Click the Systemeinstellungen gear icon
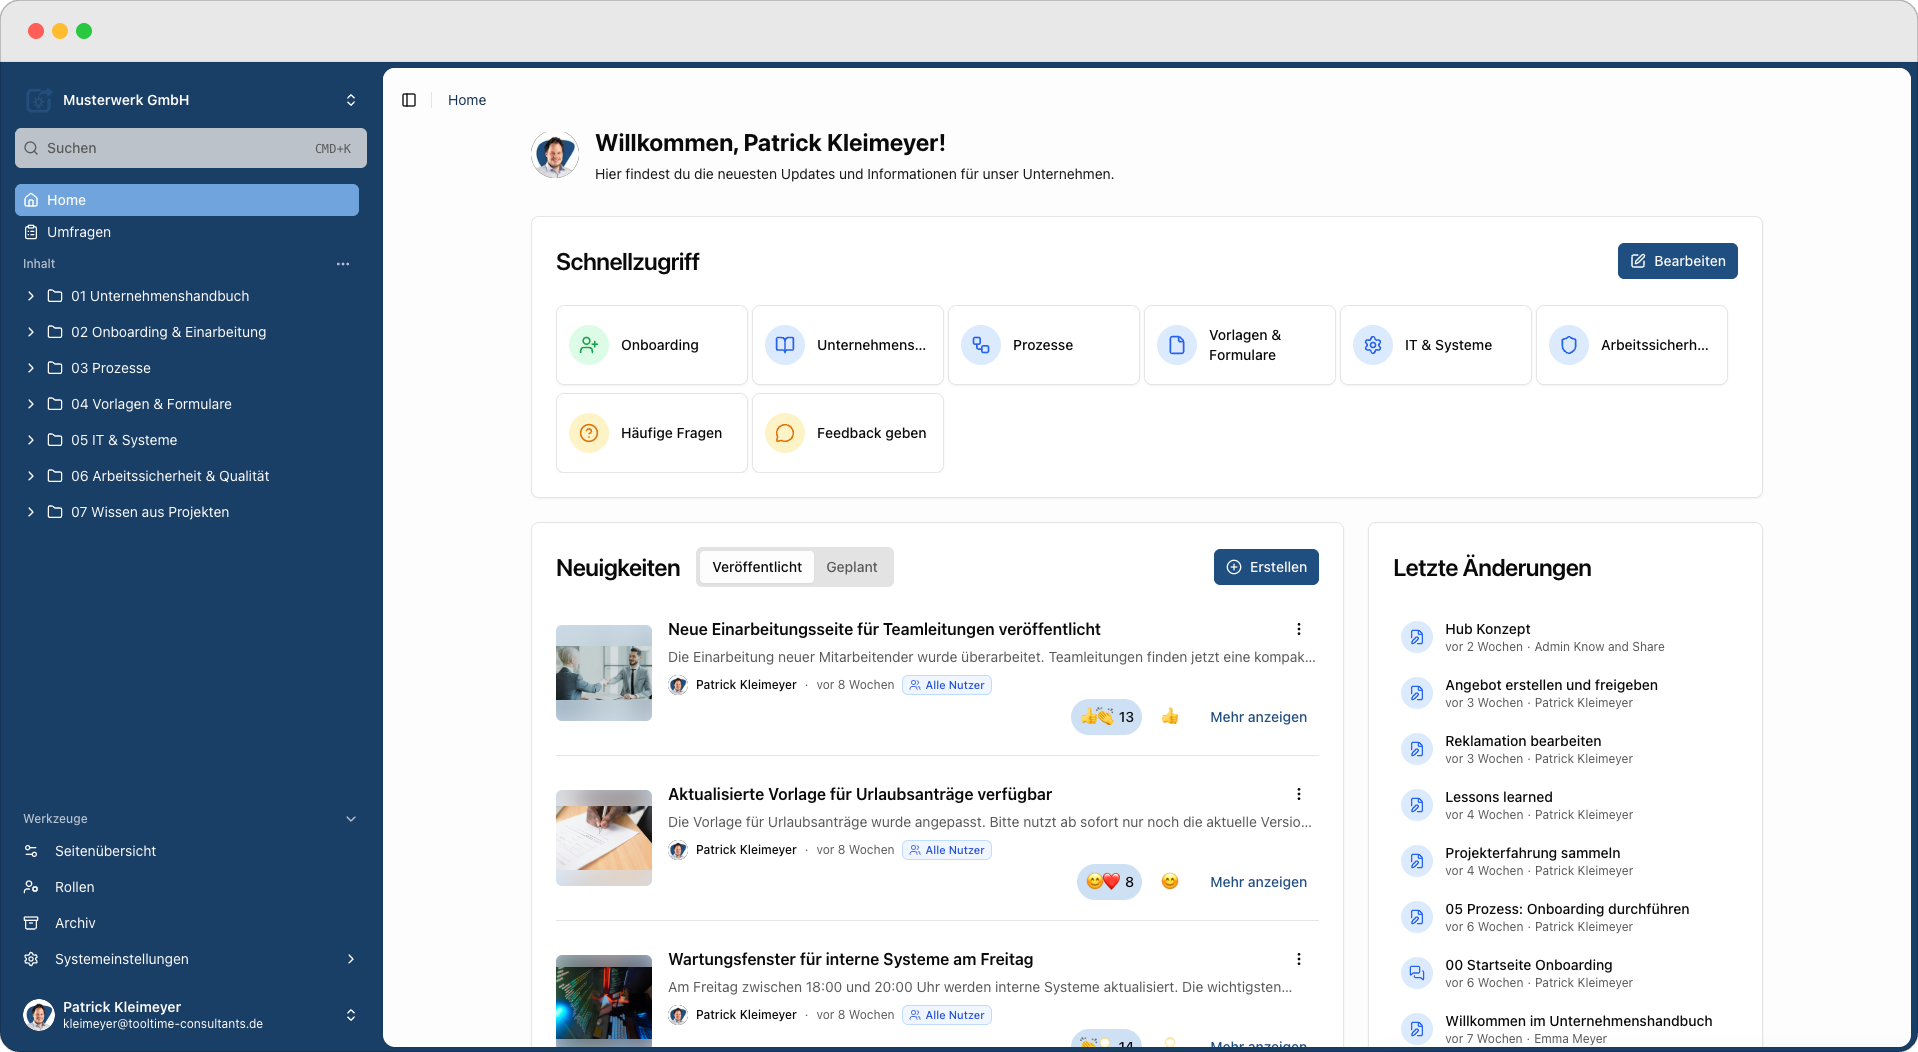Screen dimensions: 1918x1052 tap(31, 959)
